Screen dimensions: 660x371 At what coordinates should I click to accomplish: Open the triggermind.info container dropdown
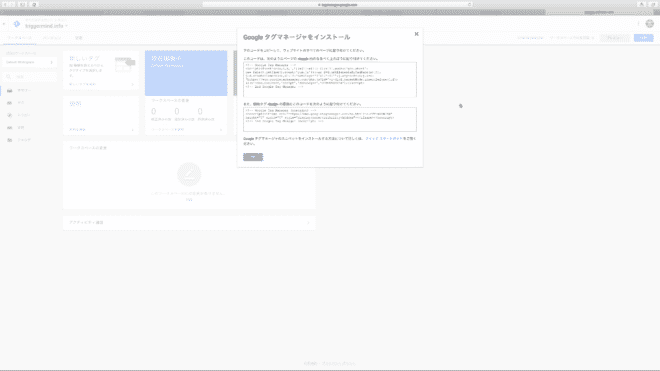[x=46, y=26]
